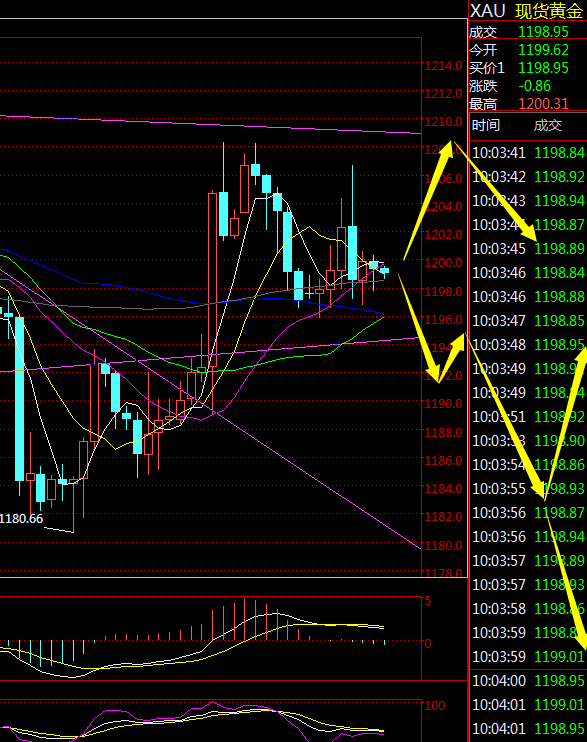Select the 10:03:57 1198.89 tick row
587x742 pixels.
(528, 561)
